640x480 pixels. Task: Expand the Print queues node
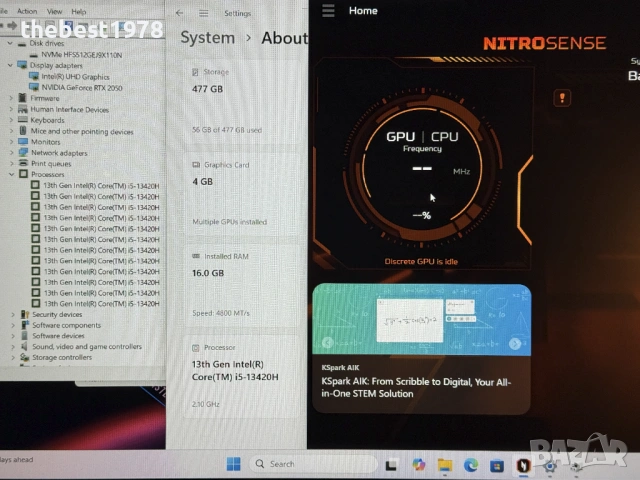tap(11, 163)
